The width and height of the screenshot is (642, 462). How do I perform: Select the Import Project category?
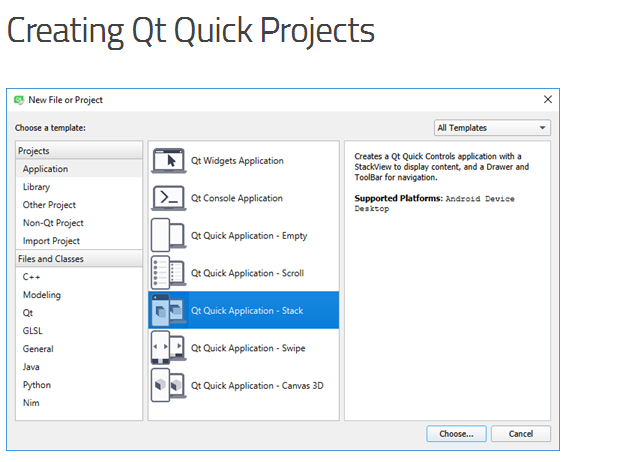pos(79,241)
